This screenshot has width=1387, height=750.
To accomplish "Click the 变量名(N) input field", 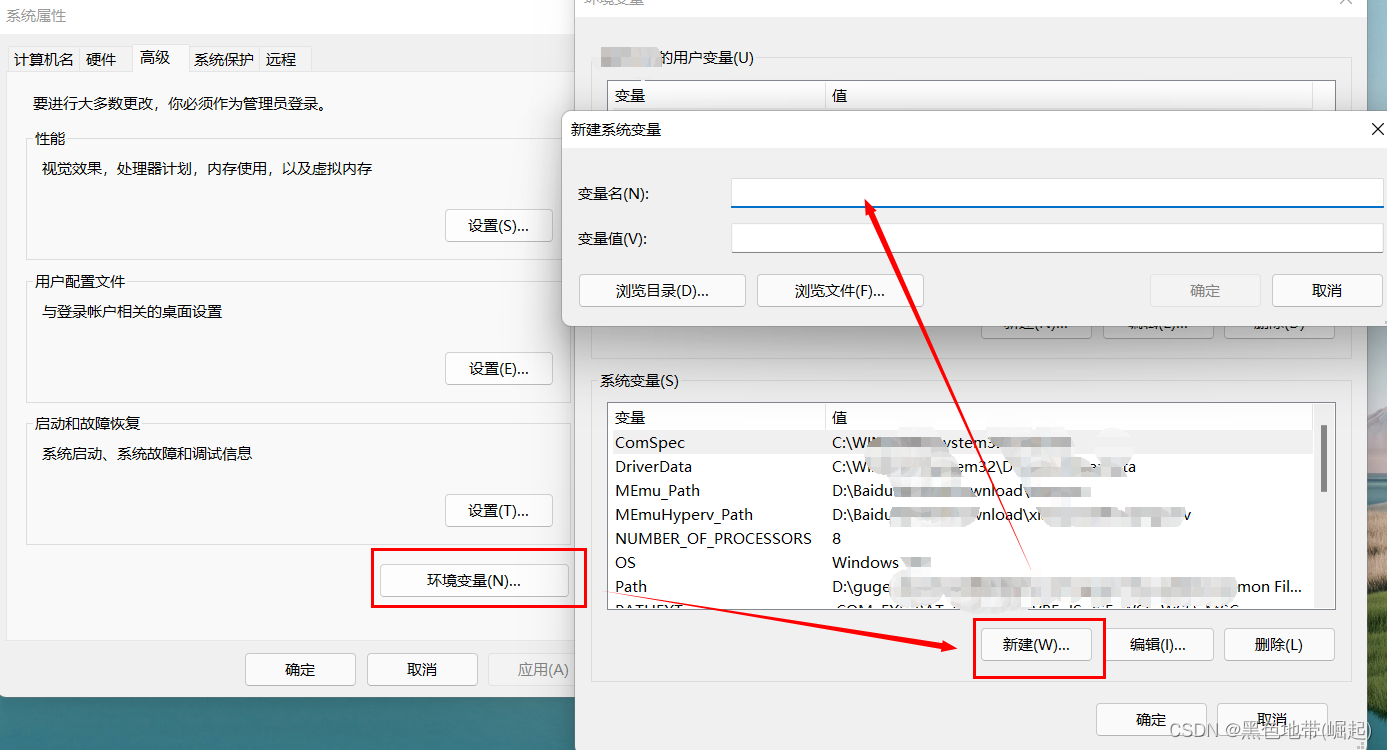I will (x=1057, y=193).
